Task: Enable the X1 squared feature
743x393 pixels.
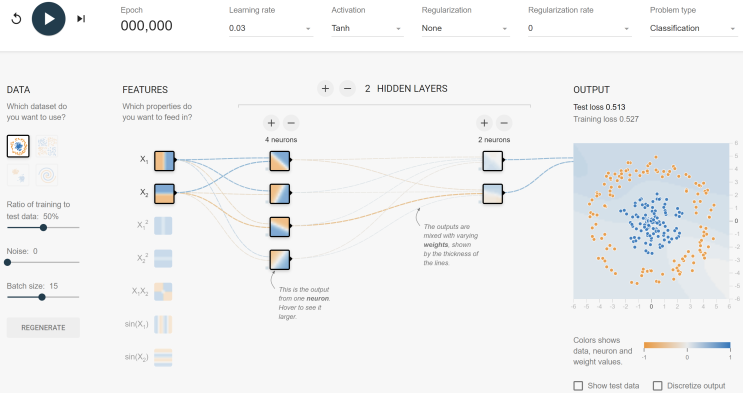Action: pos(163,226)
